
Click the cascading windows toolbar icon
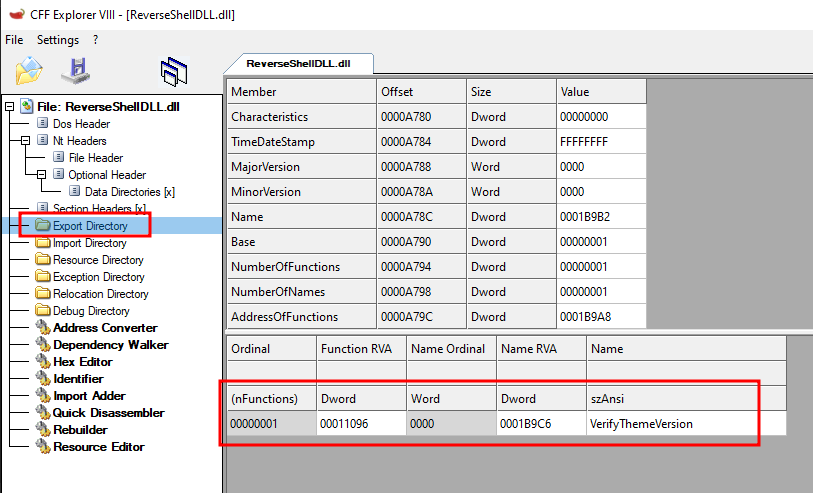click(x=174, y=70)
